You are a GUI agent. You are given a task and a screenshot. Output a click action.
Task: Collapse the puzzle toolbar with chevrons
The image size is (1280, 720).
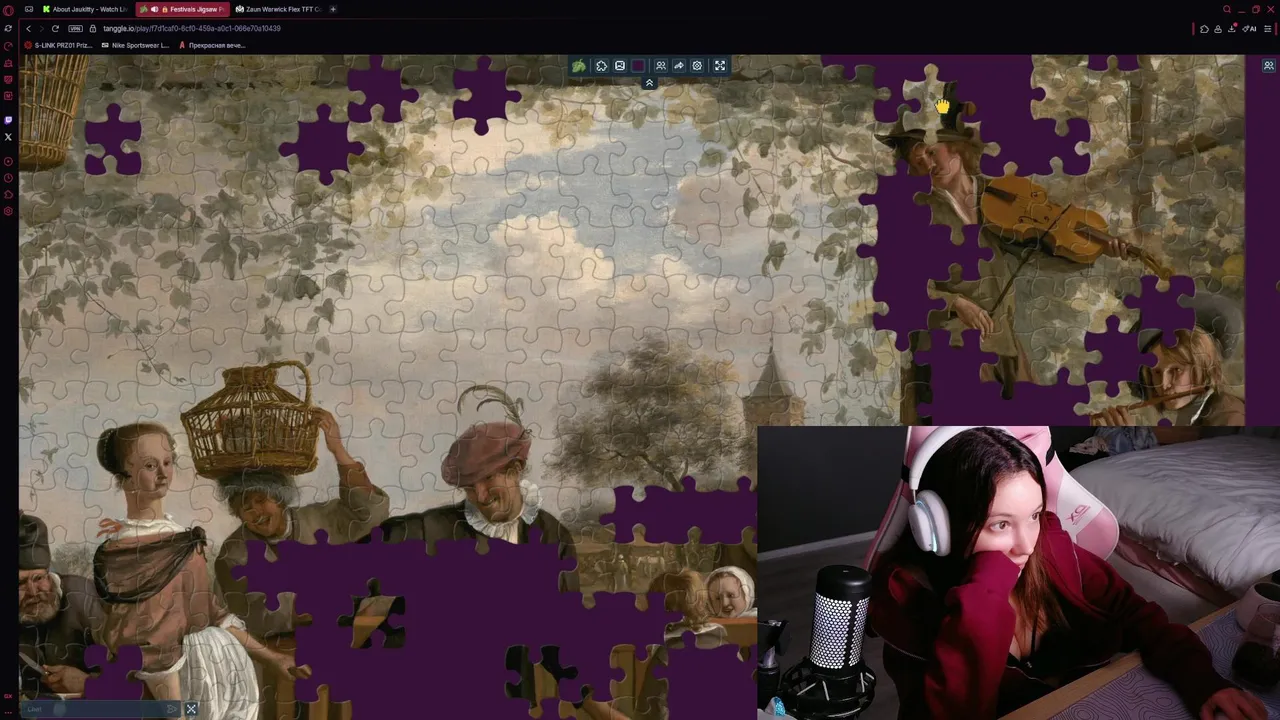click(x=649, y=83)
